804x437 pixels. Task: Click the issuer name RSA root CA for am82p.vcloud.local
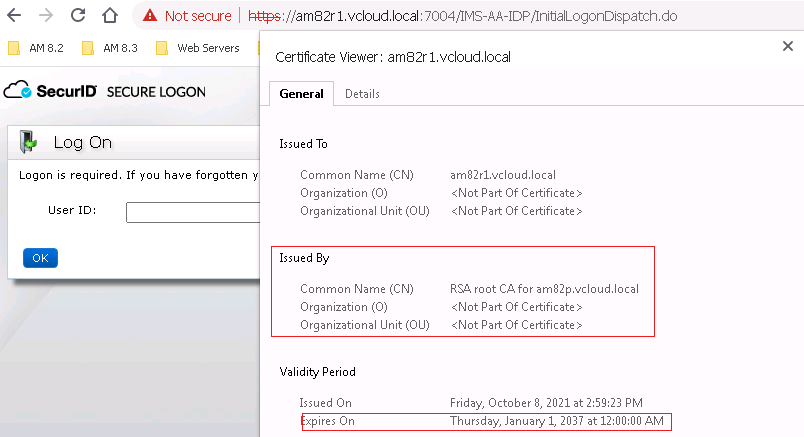pyautogui.click(x=544, y=289)
